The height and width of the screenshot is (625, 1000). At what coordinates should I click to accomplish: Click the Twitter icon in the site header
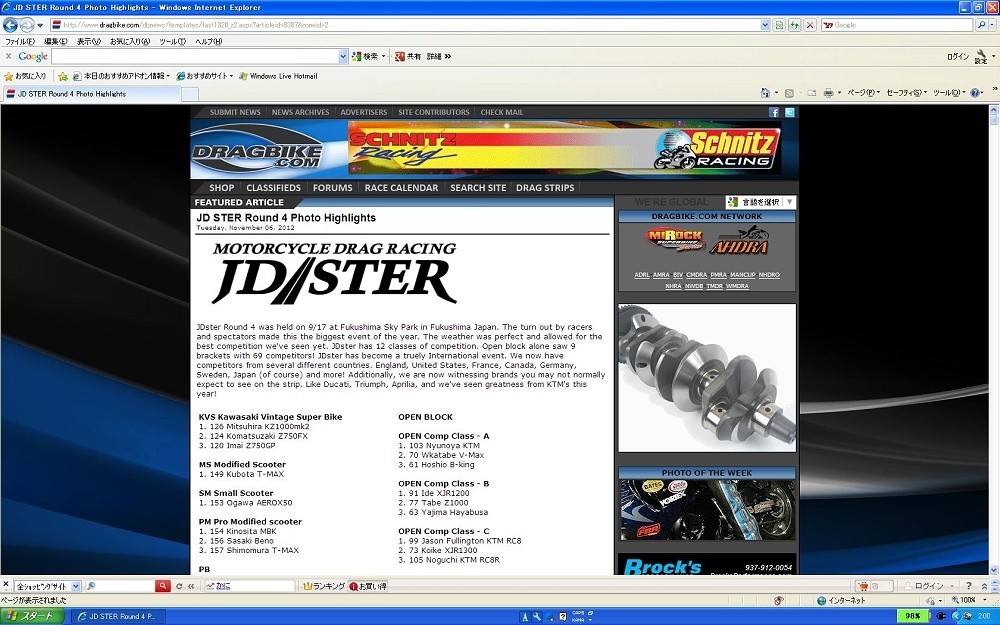[x=790, y=112]
